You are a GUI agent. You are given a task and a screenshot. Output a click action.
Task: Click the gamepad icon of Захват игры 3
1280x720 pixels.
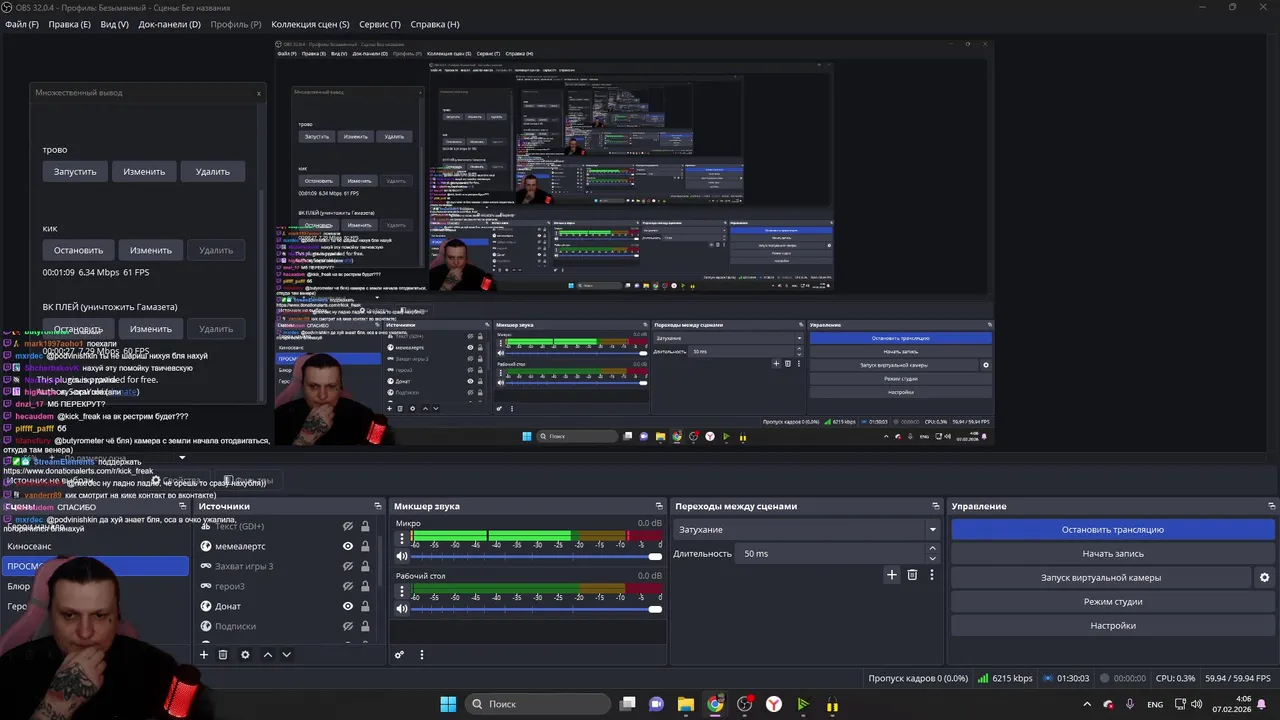(206, 566)
